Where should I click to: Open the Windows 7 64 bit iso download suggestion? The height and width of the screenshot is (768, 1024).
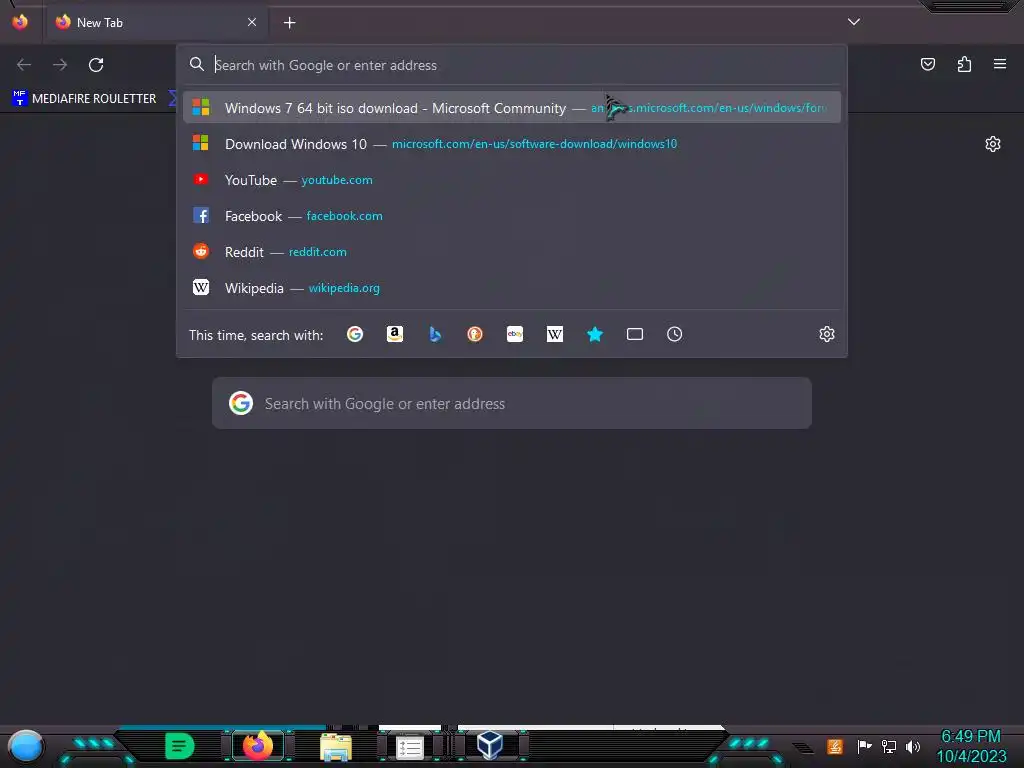click(x=512, y=108)
